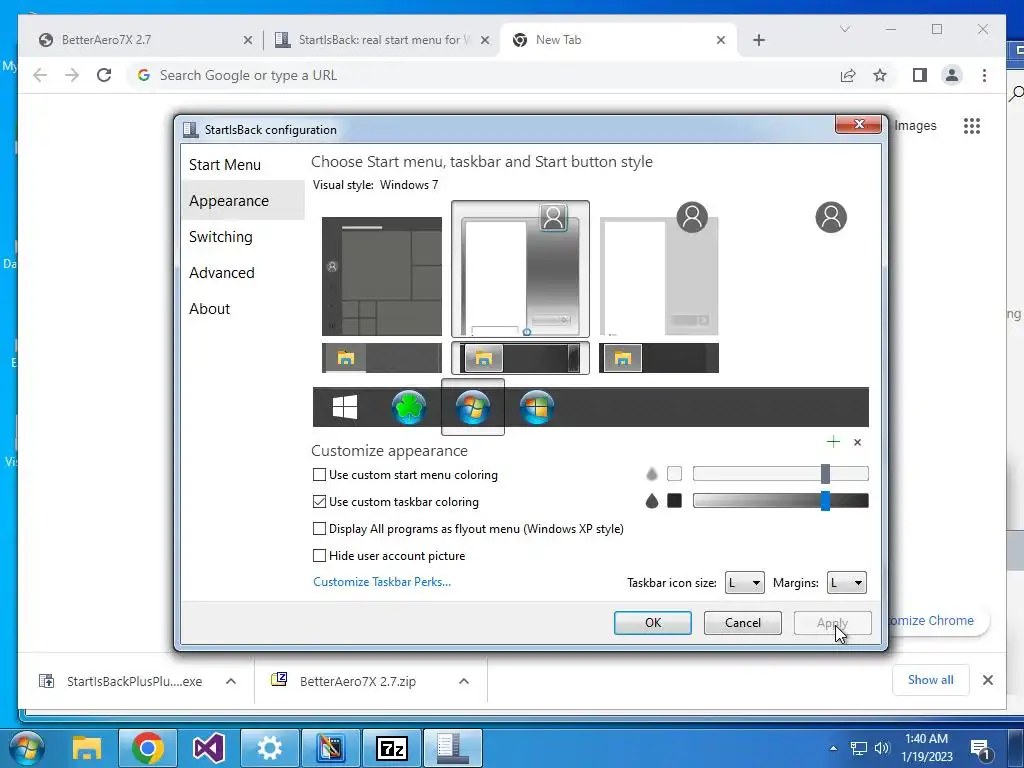Pick the Windows 8 style start orb
The image size is (1024, 768).
pyautogui.click(x=537, y=407)
